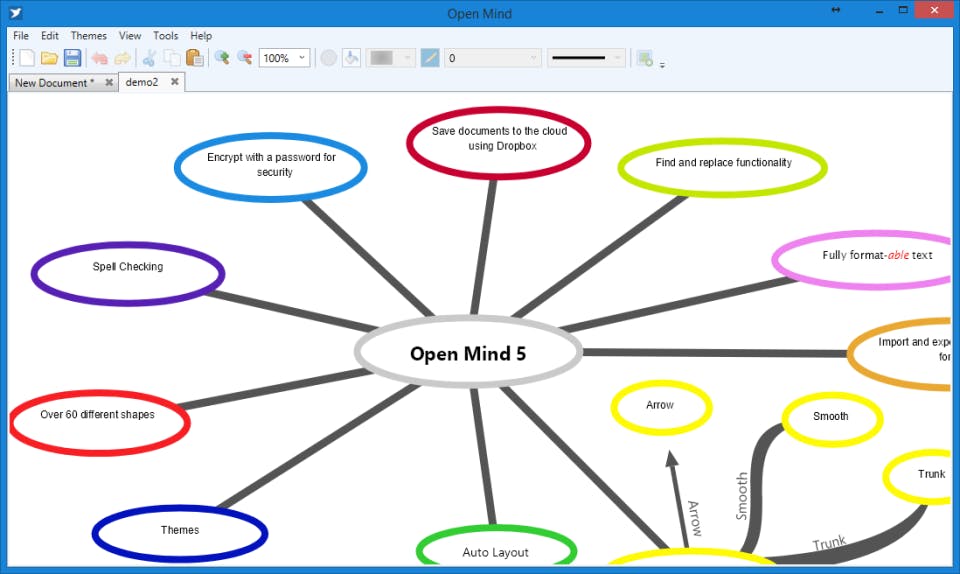The image size is (960, 574).
Task: Open the Help menu
Action: pos(201,35)
